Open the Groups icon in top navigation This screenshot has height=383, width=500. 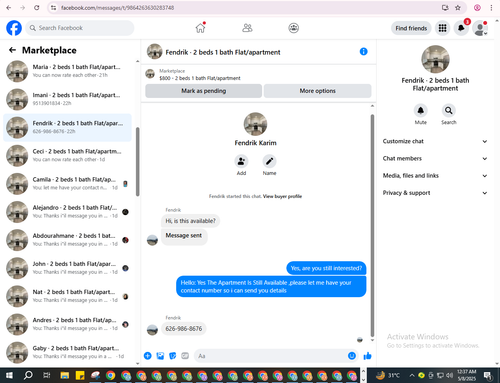tap(293, 28)
